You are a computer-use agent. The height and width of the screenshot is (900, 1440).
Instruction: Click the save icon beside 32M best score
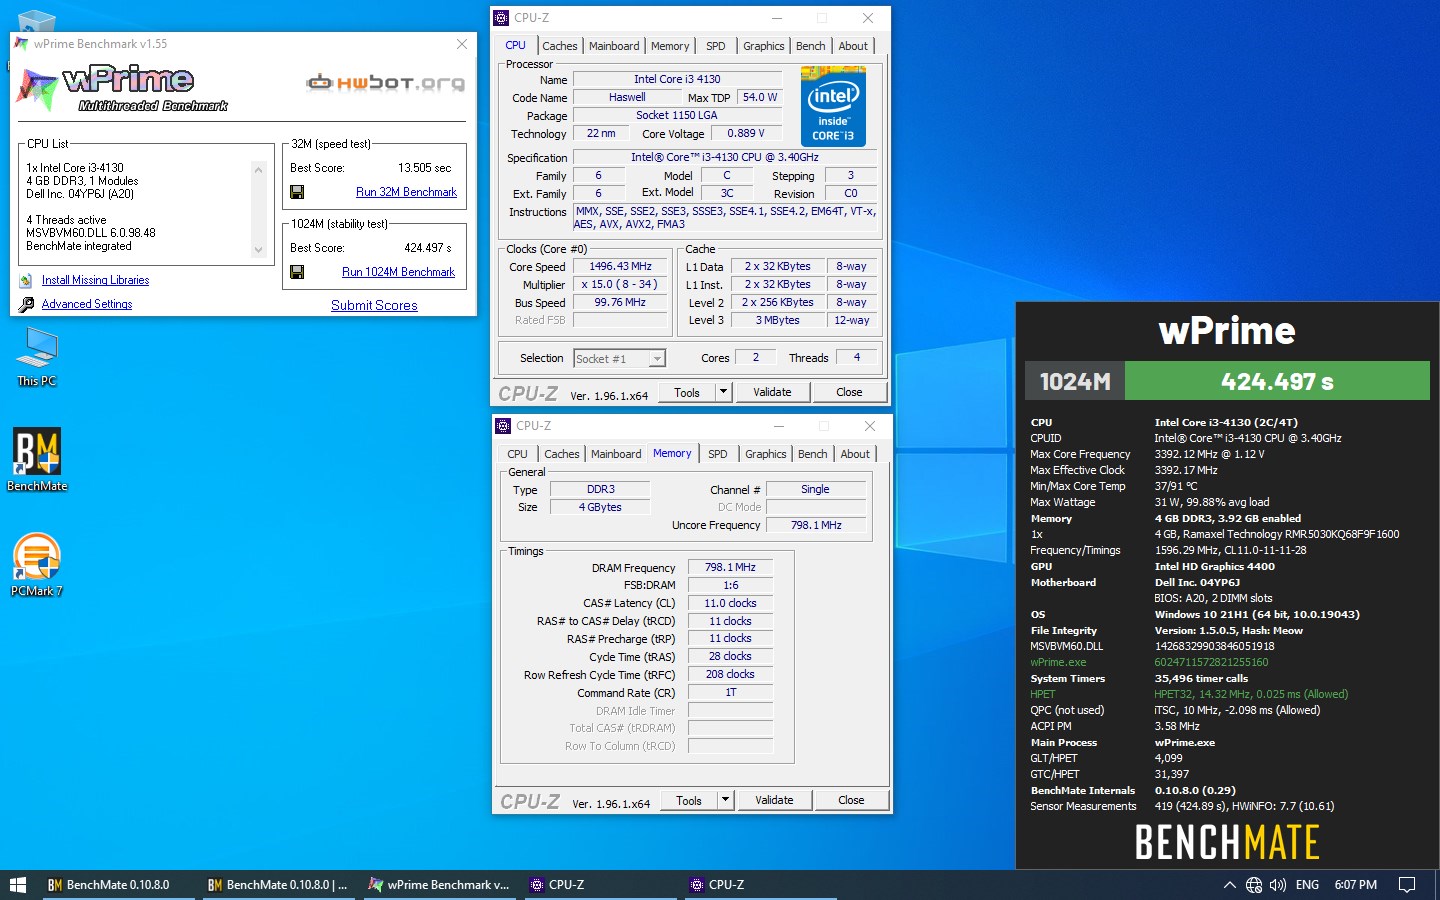coord(297,192)
